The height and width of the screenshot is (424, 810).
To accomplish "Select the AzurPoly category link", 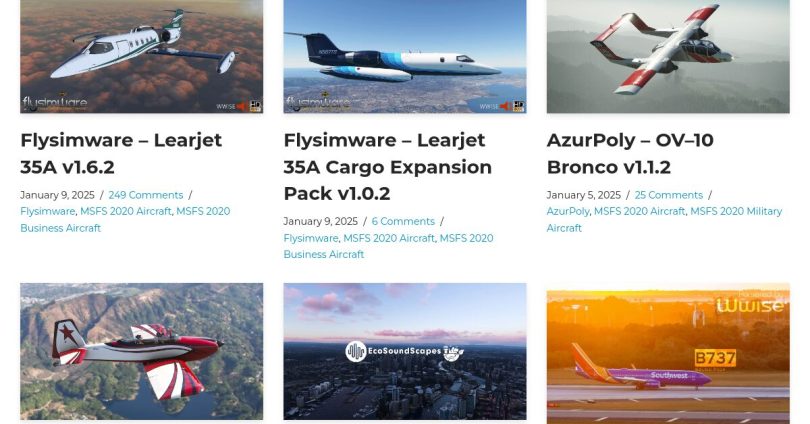I will click(568, 212).
